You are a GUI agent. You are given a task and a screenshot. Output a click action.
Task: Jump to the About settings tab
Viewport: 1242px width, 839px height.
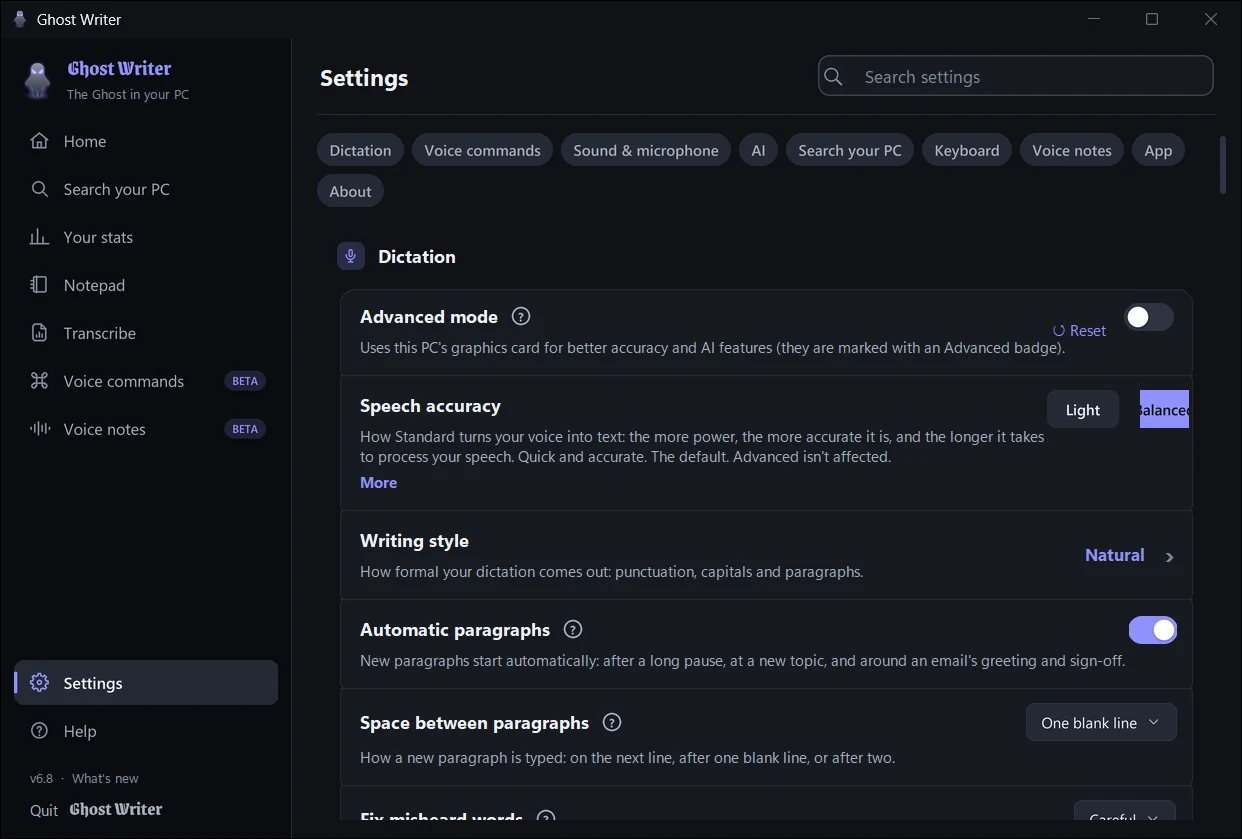click(350, 191)
